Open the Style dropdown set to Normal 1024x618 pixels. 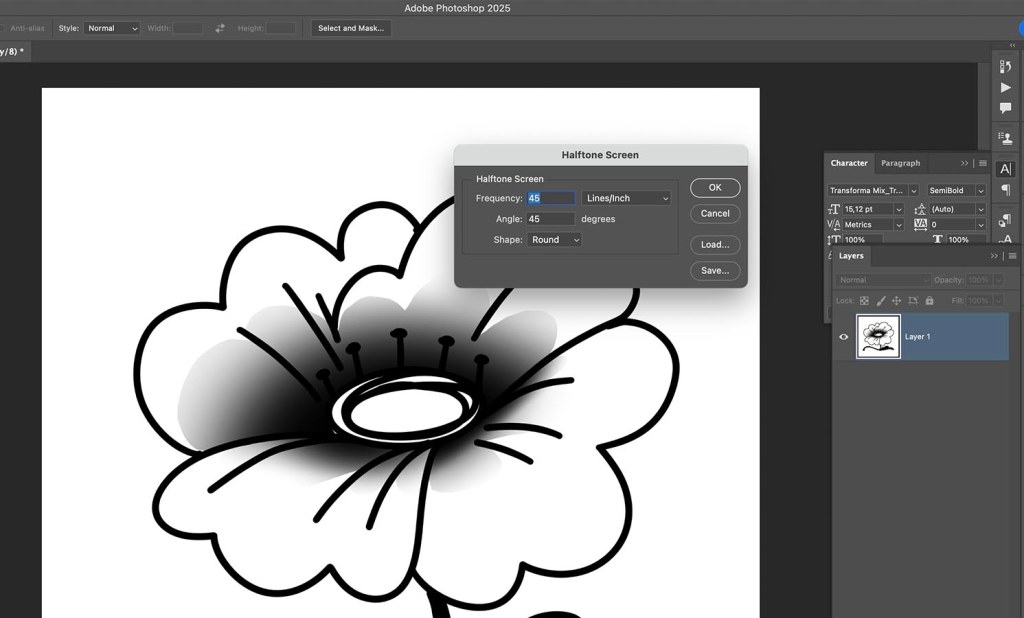click(x=112, y=28)
